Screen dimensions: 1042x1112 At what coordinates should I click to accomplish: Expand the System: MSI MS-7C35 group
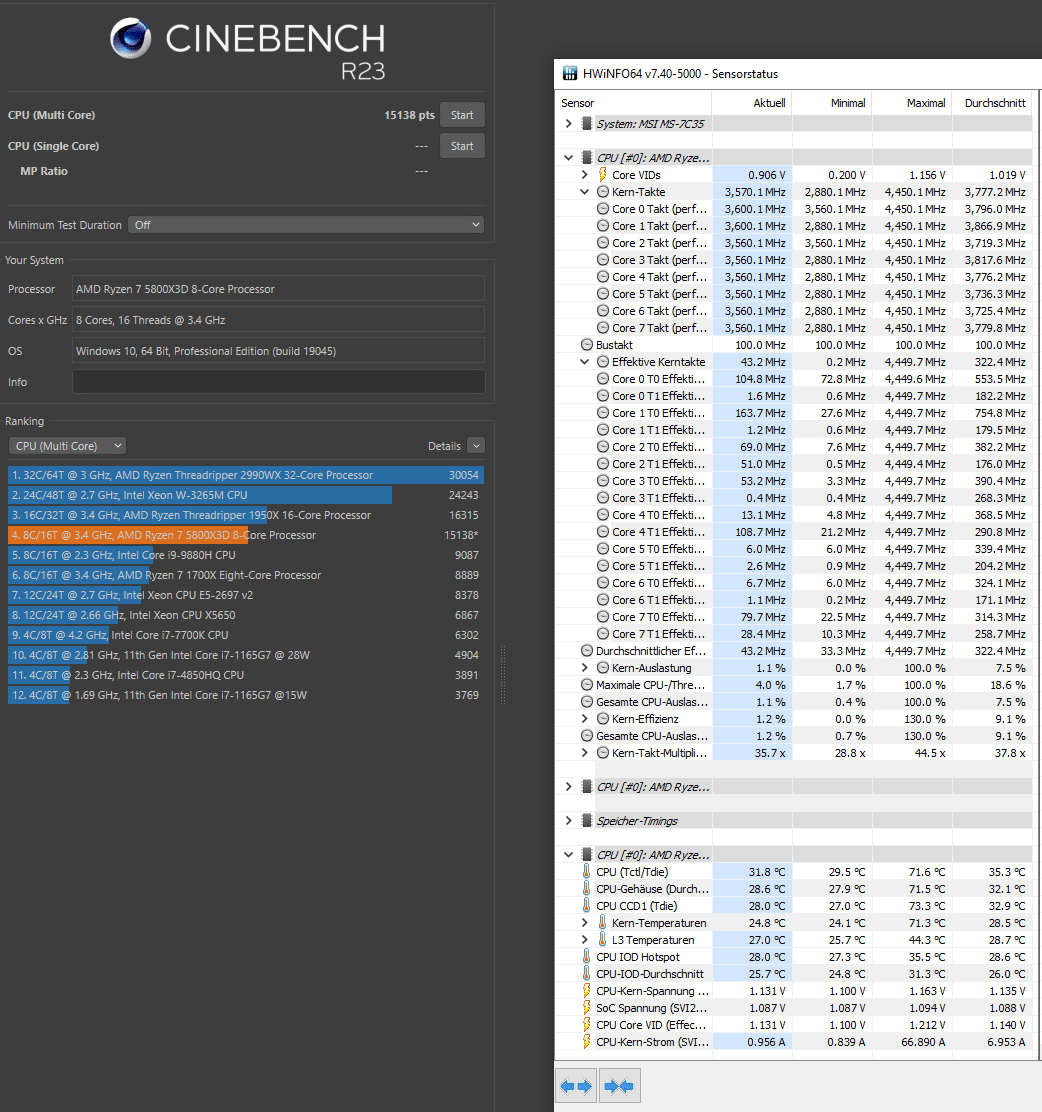pyautogui.click(x=569, y=123)
